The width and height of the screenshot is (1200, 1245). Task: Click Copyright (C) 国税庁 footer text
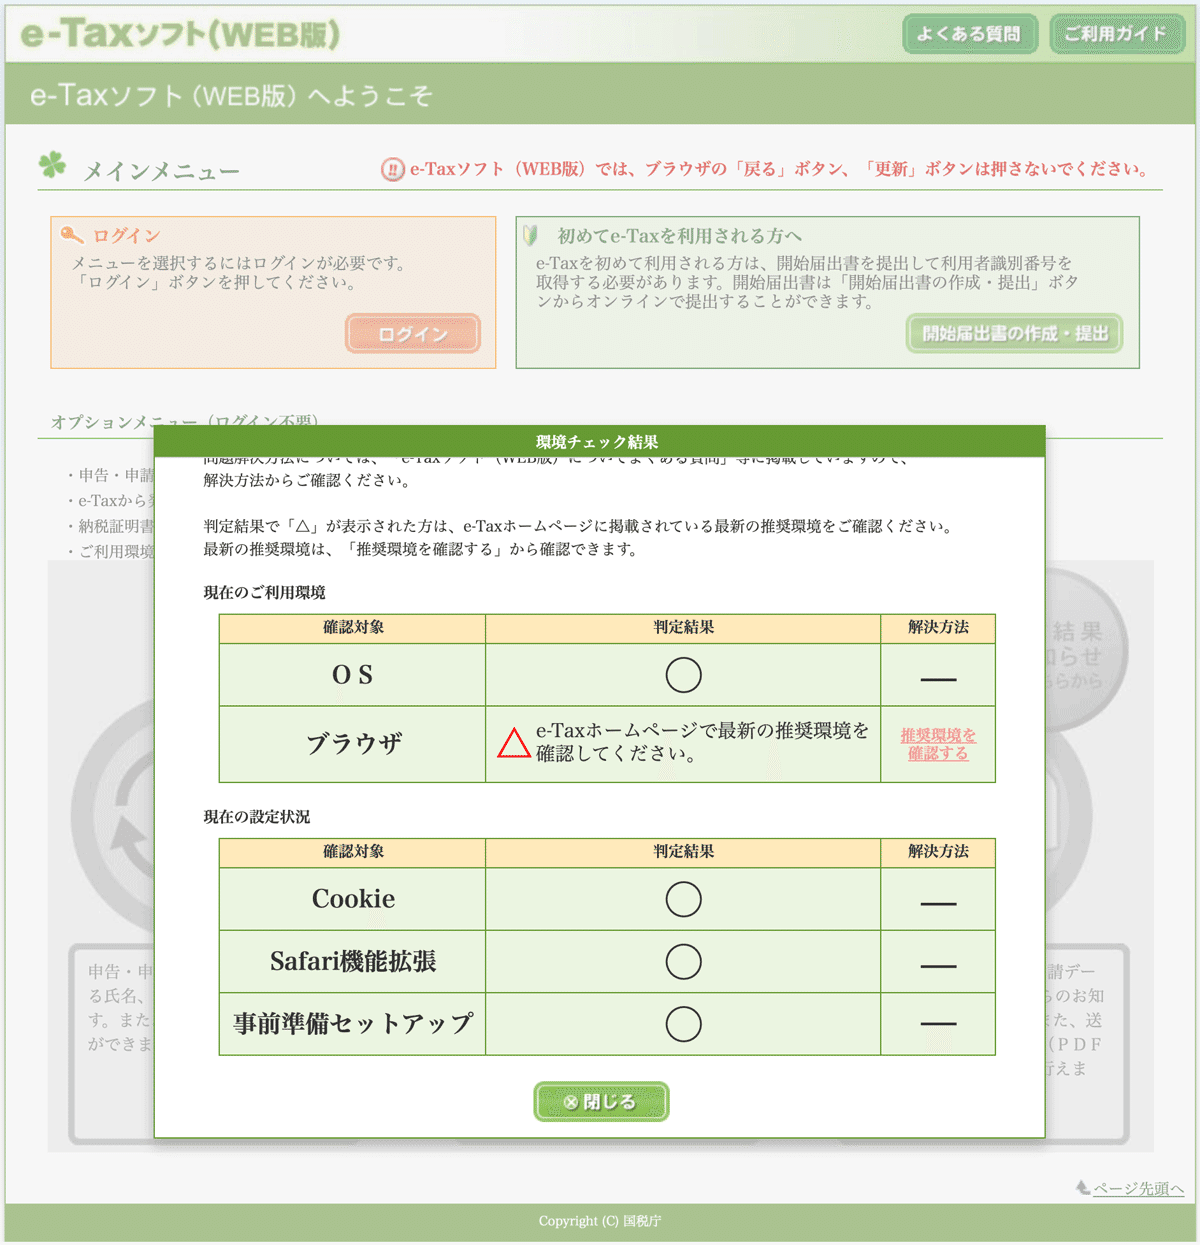pos(600,1220)
